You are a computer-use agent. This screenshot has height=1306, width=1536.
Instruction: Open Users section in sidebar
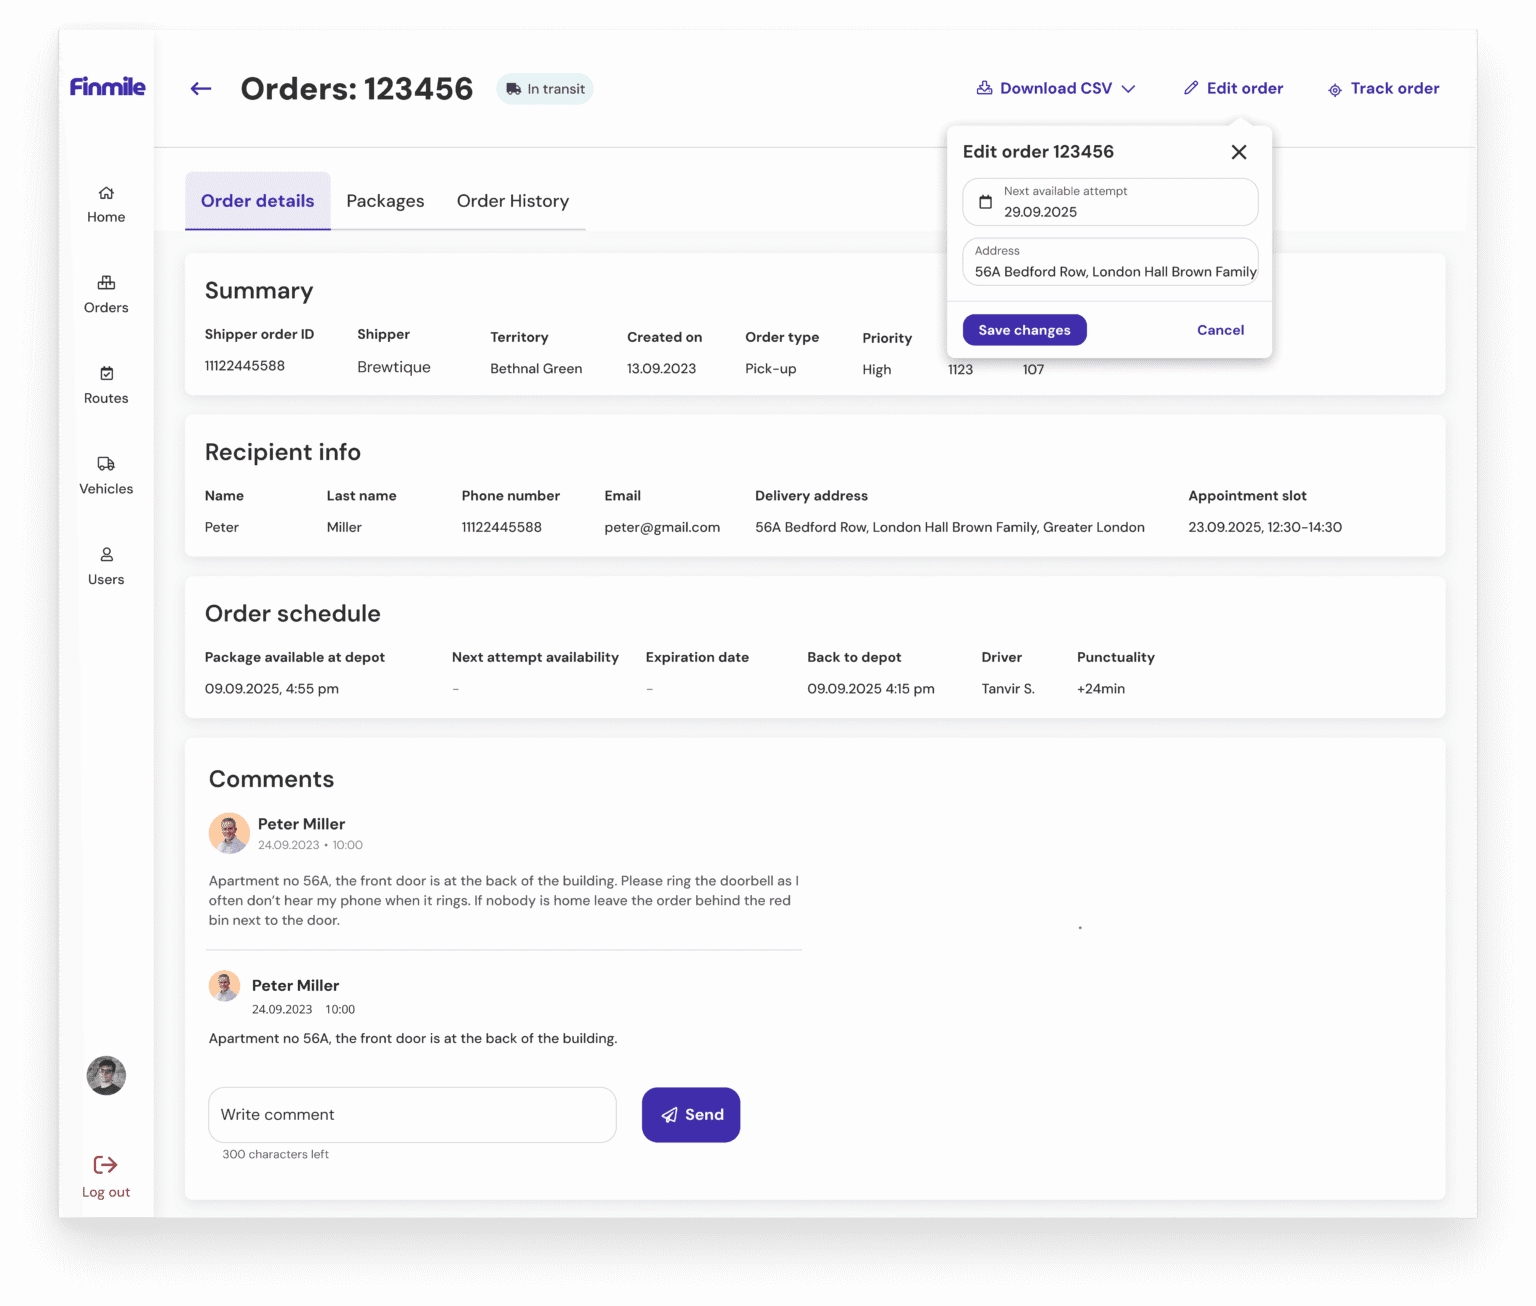click(106, 566)
